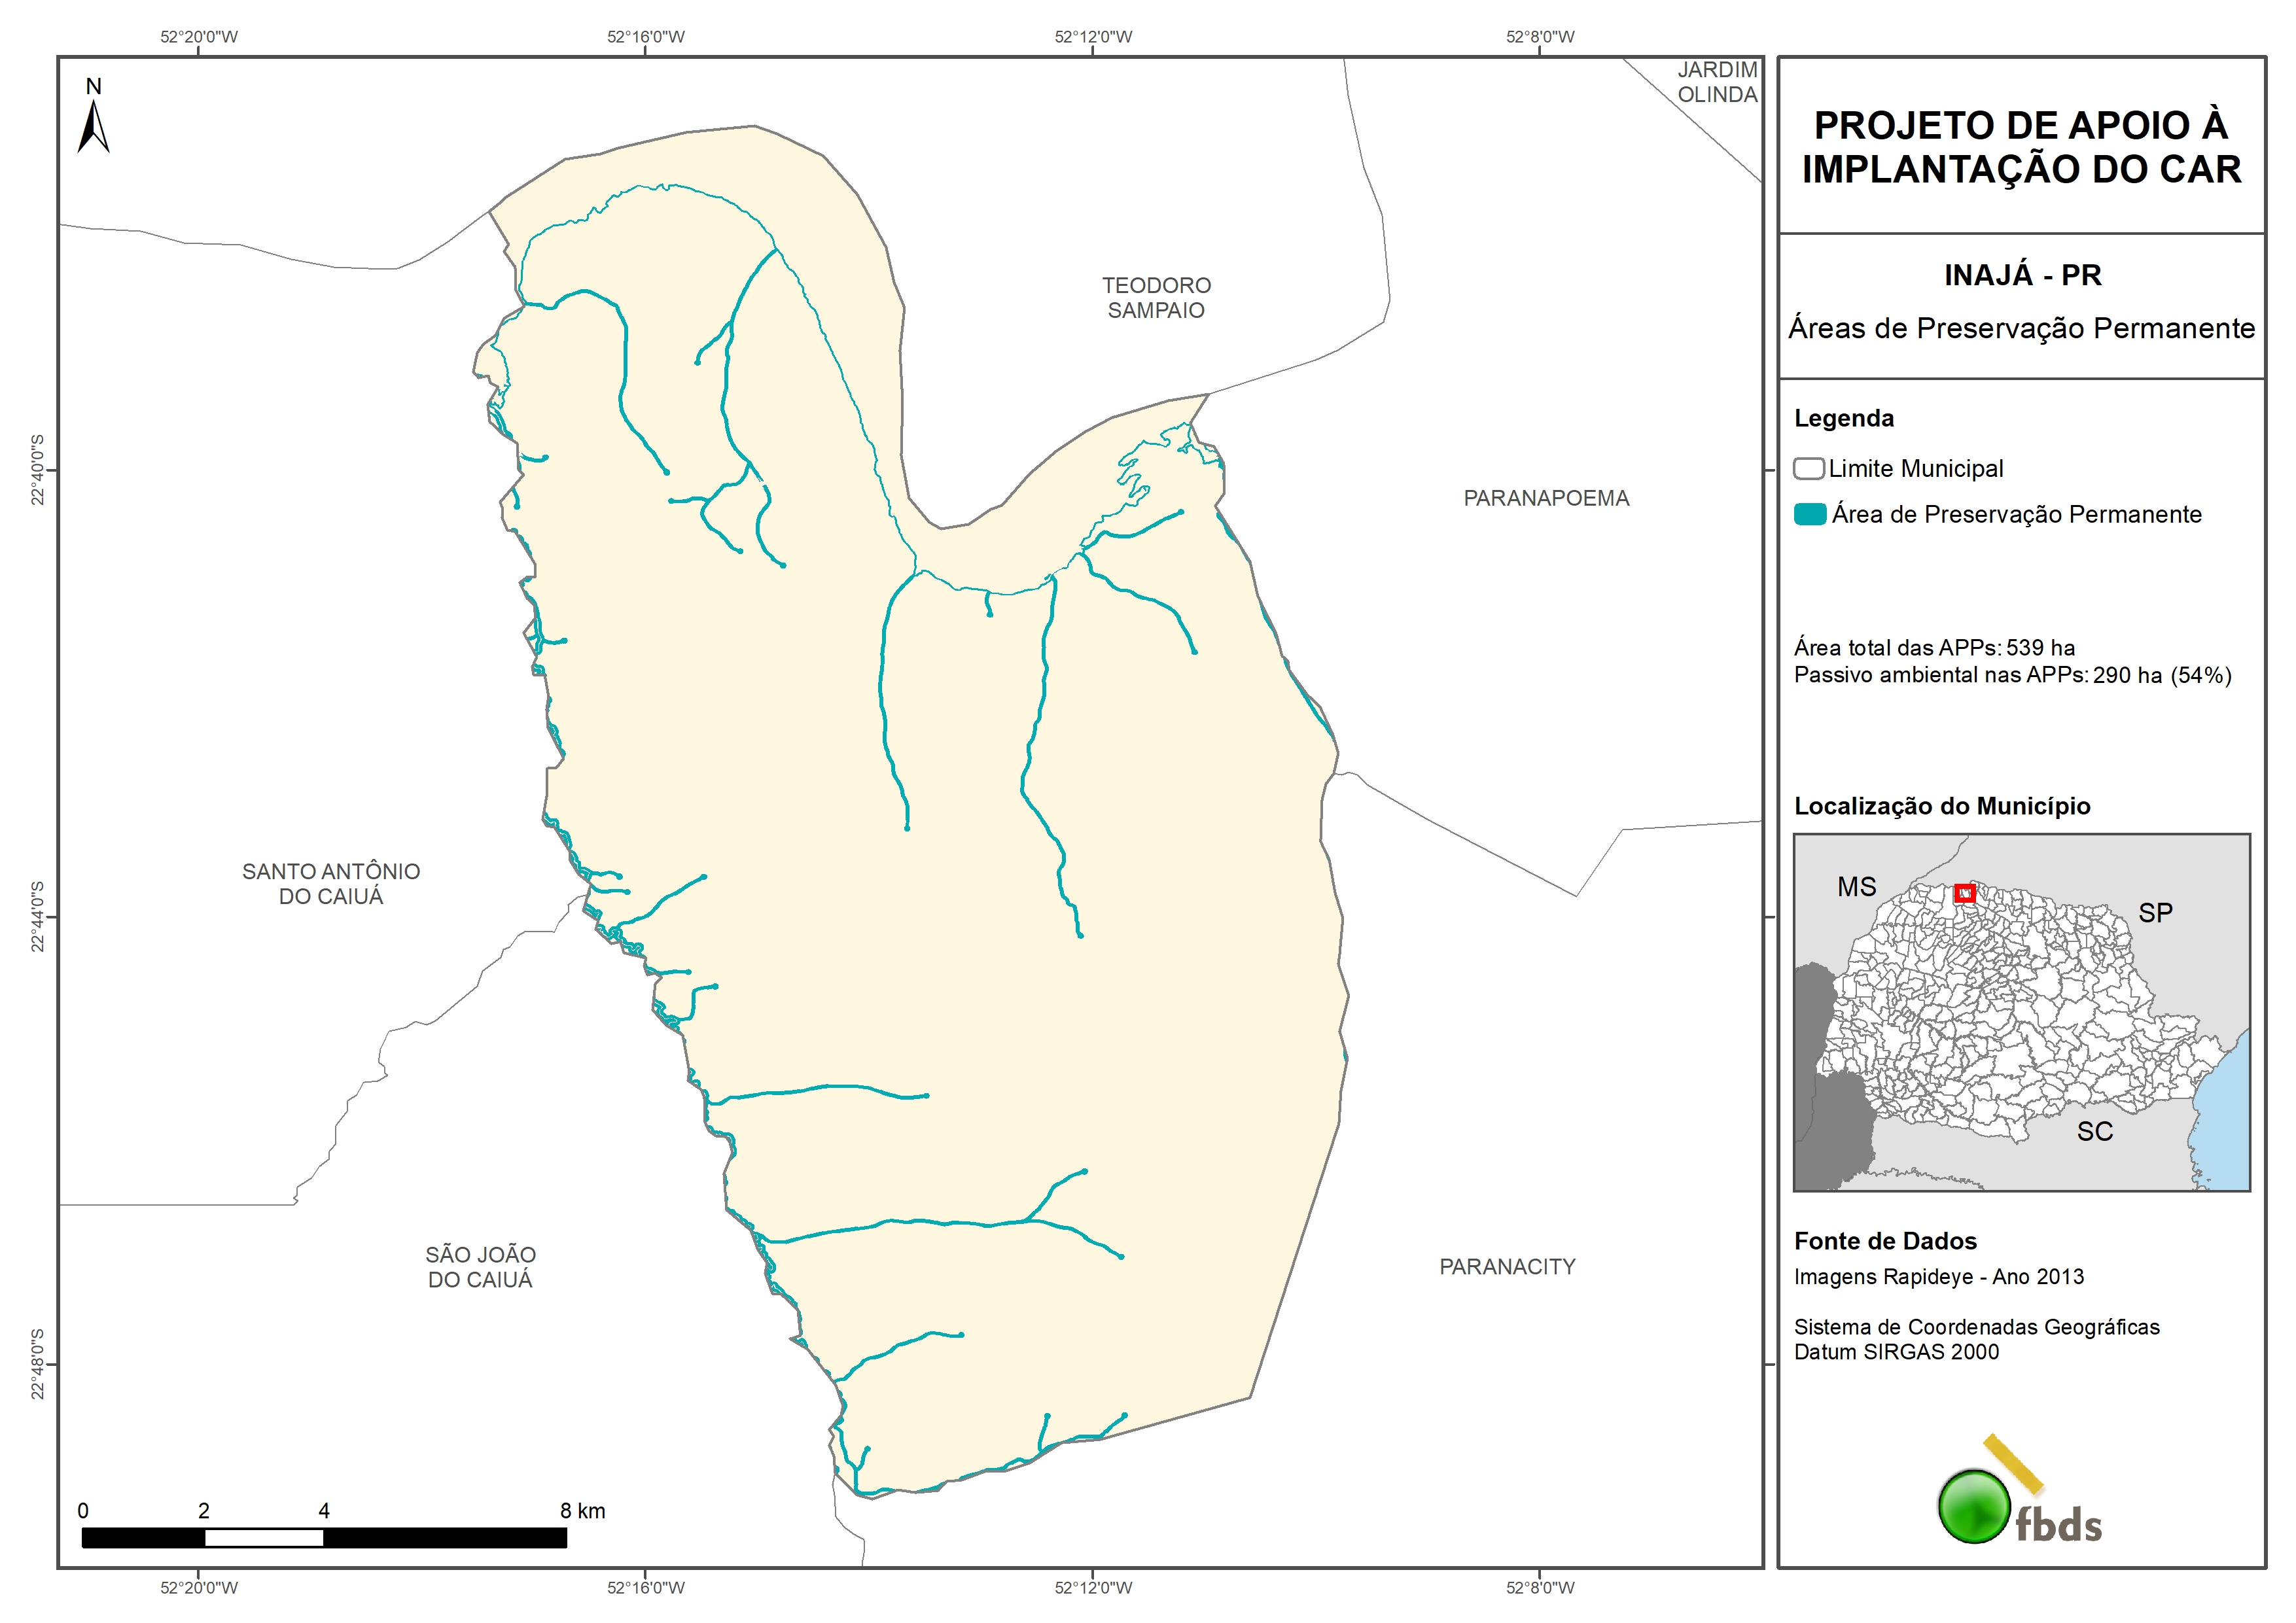
Task: Click the PARANACITY municipality label
Action: [1507, 1266]
